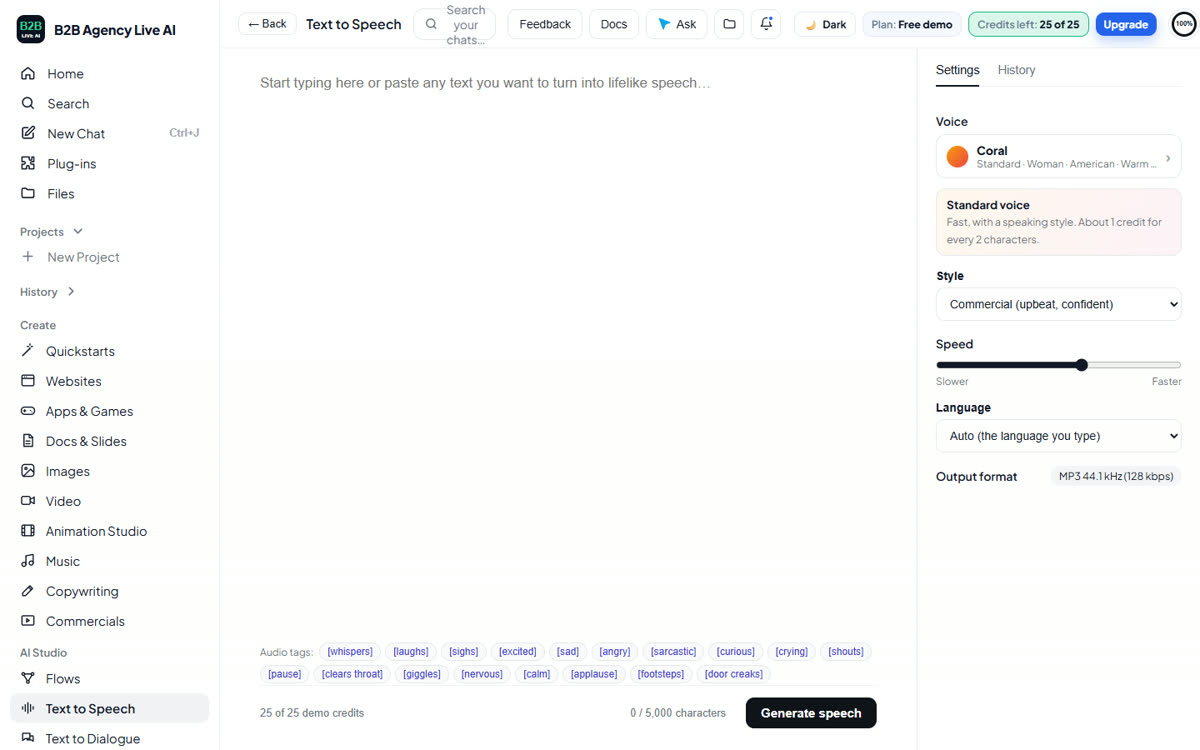Click the Quickstarts magic wand icon
Image resolution: width=1200 pixels, height=750 pixels.
pos(28,351)
